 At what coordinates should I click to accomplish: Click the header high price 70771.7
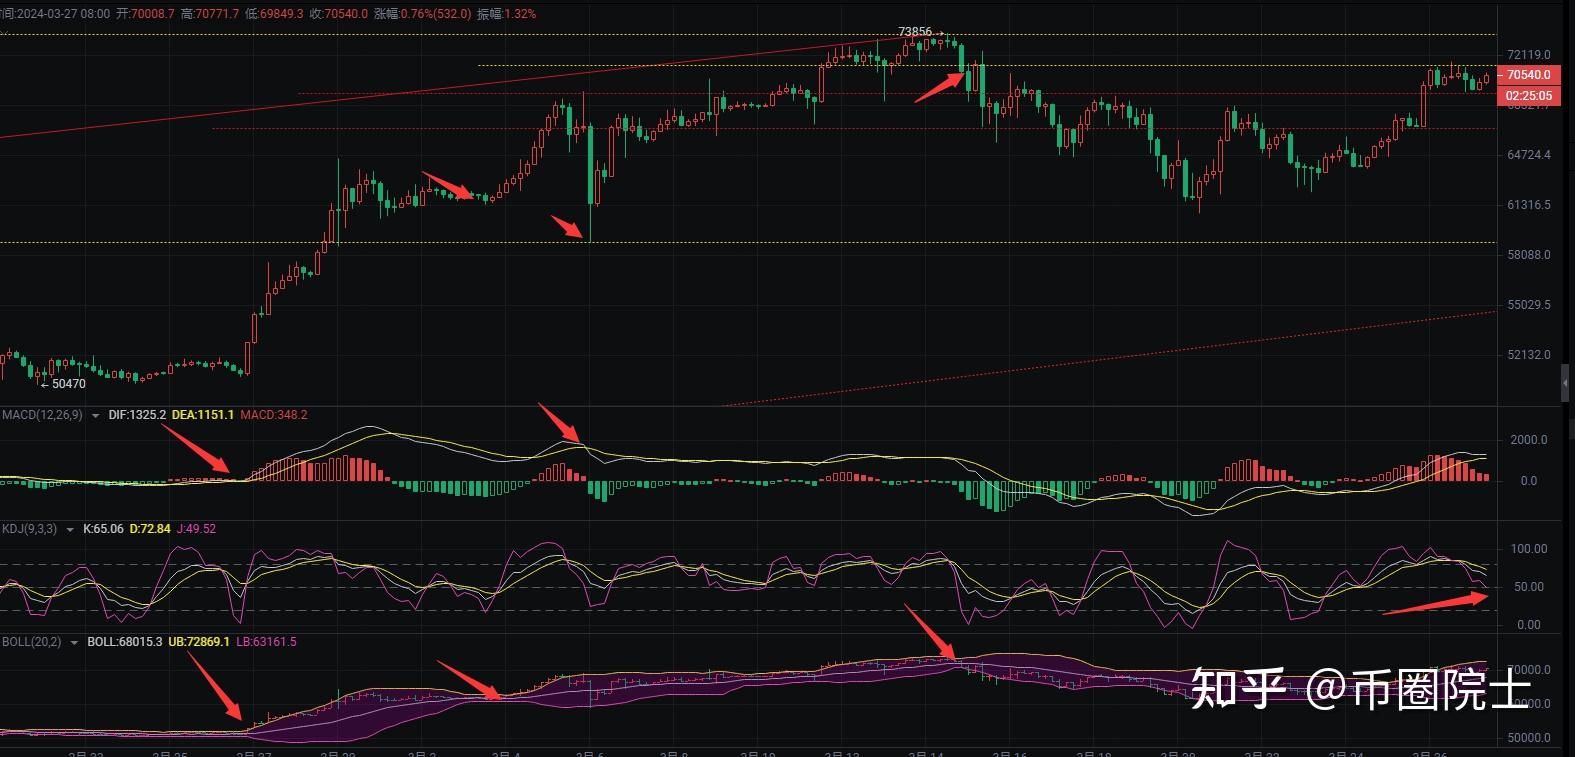[x=216, y=14]
